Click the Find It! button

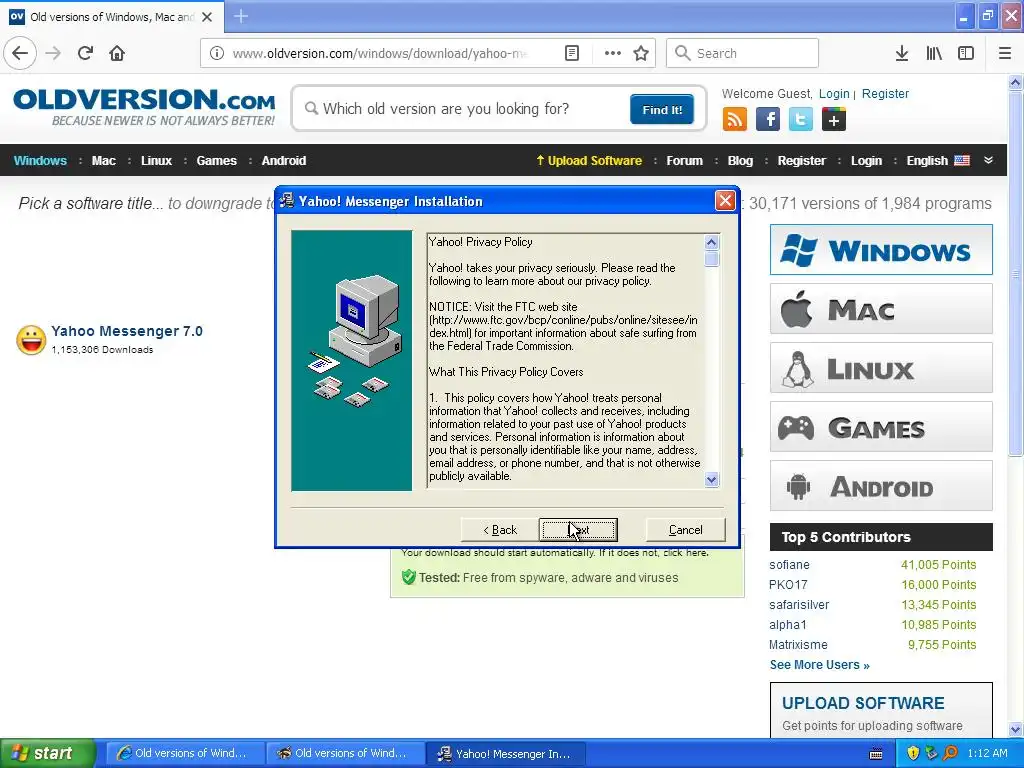click(662, 109)
